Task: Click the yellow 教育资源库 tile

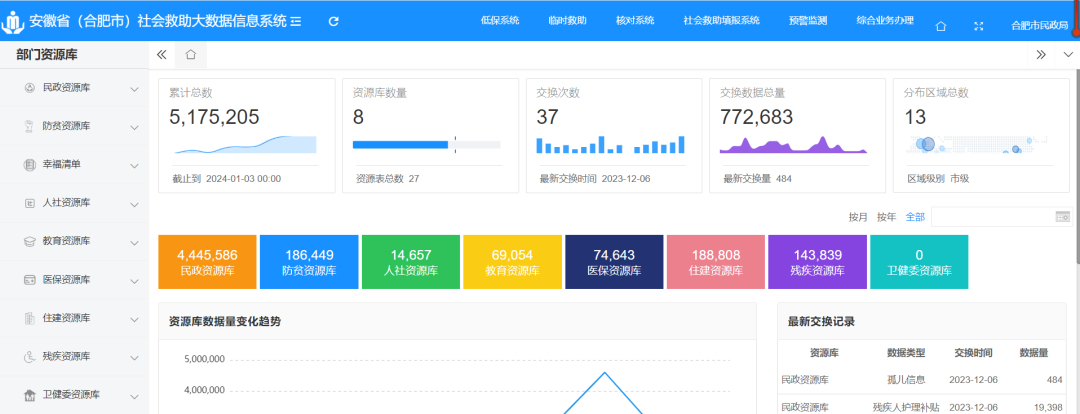Action: [x=512, y=262]
